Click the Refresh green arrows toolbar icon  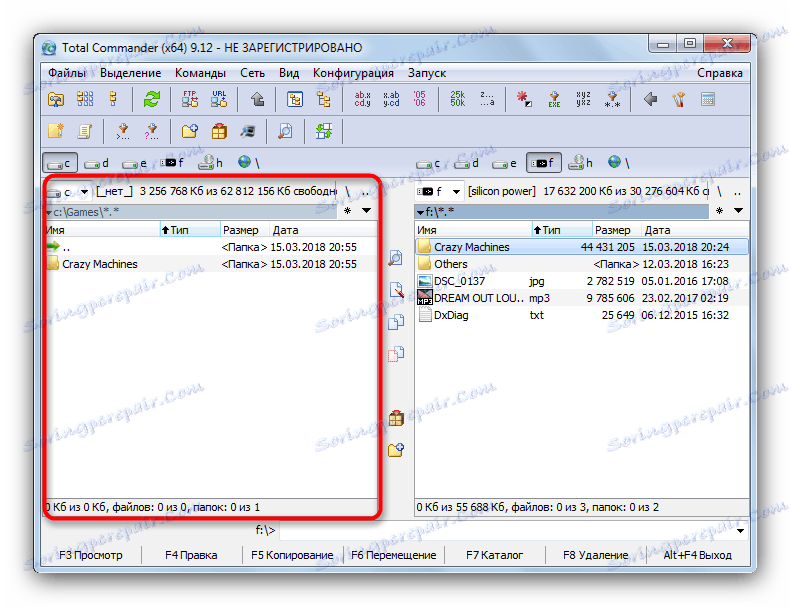[151, 99]
